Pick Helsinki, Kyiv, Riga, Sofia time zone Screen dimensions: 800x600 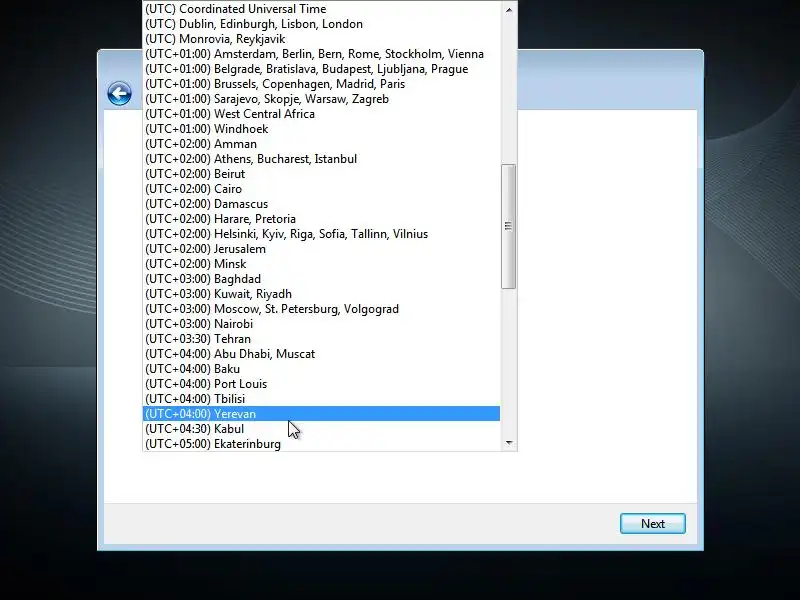coord(321,234)
